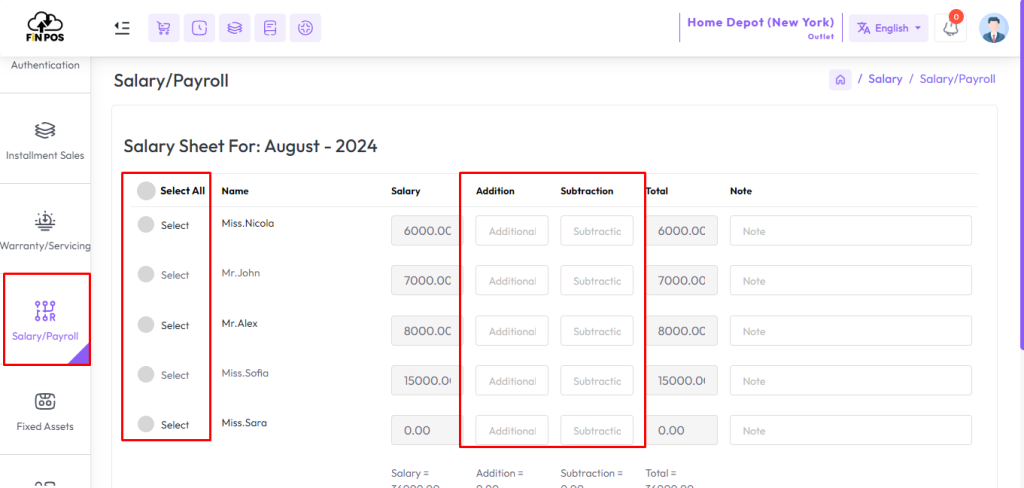The height and width of the screenshot is (488, 1024).
Task: Click the Warranty/Servicing sidebar icon
Action: pos(44,221)
